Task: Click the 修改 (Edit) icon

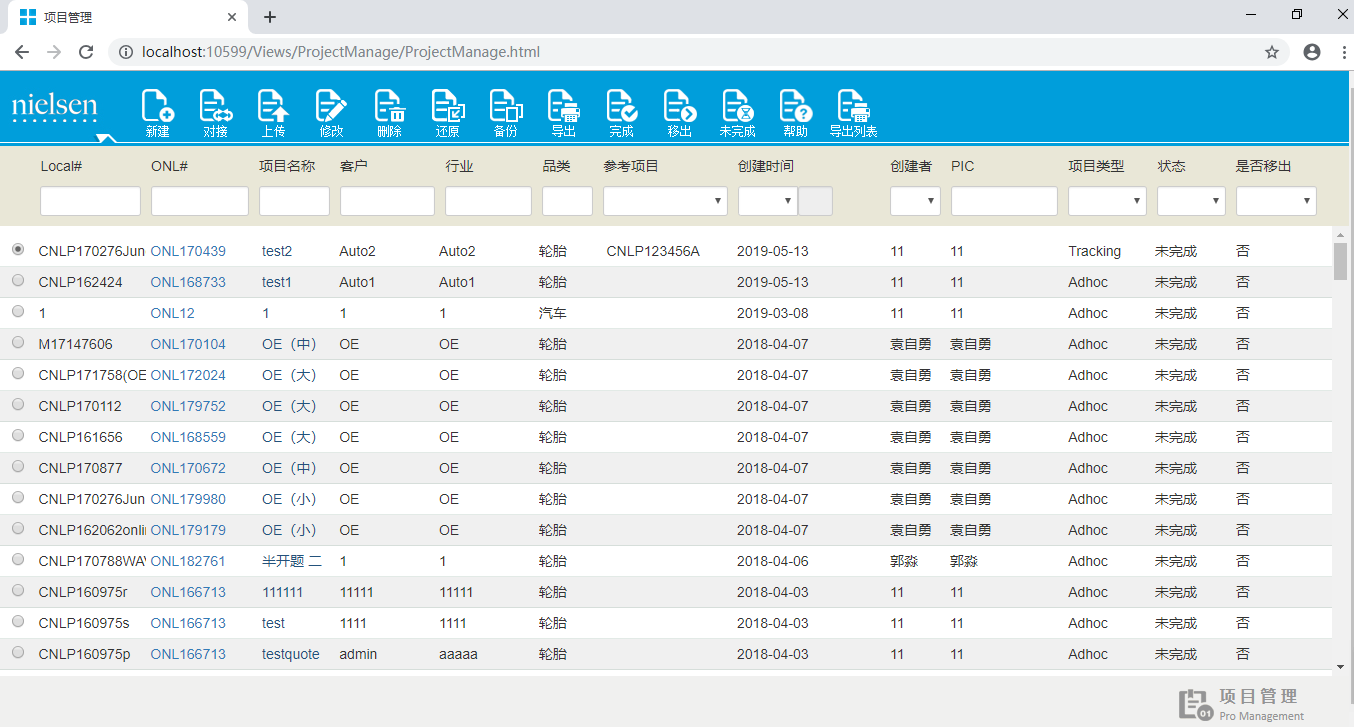Action: point(331,113)
